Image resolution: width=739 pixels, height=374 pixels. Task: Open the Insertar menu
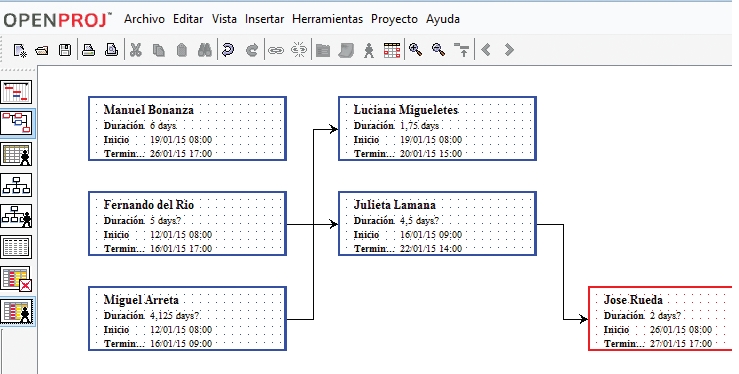click(x=264, y=19)
